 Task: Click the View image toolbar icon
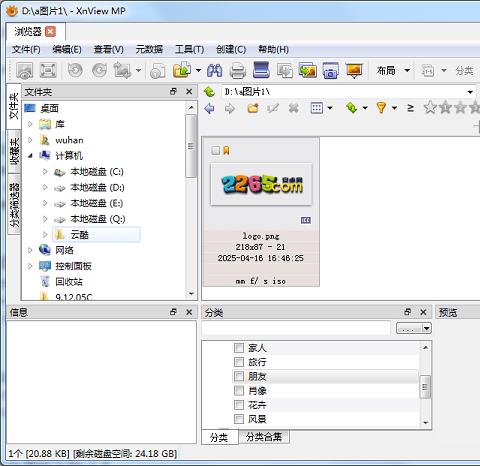click(25, 70)
